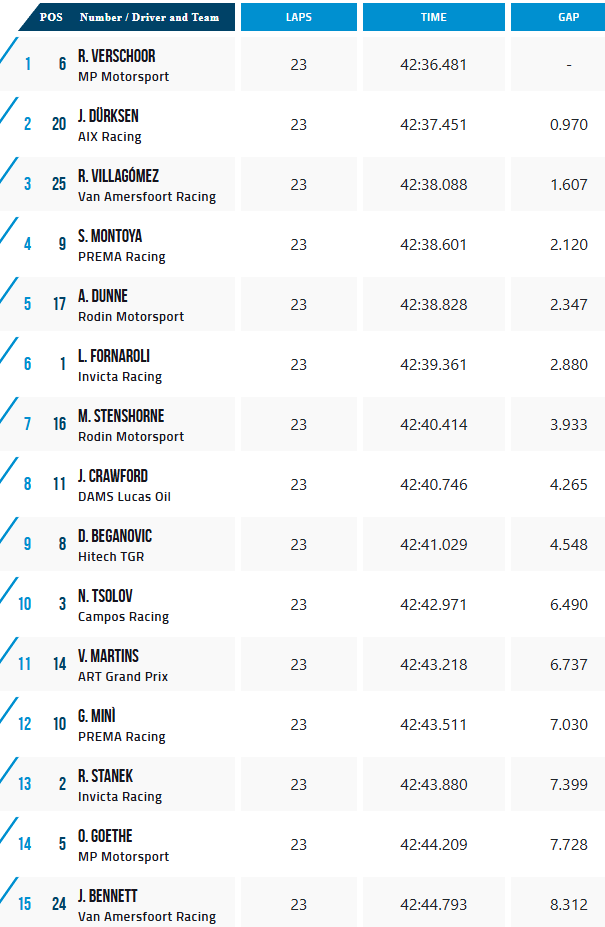Select S. Montoya in results

pos(110,236)
